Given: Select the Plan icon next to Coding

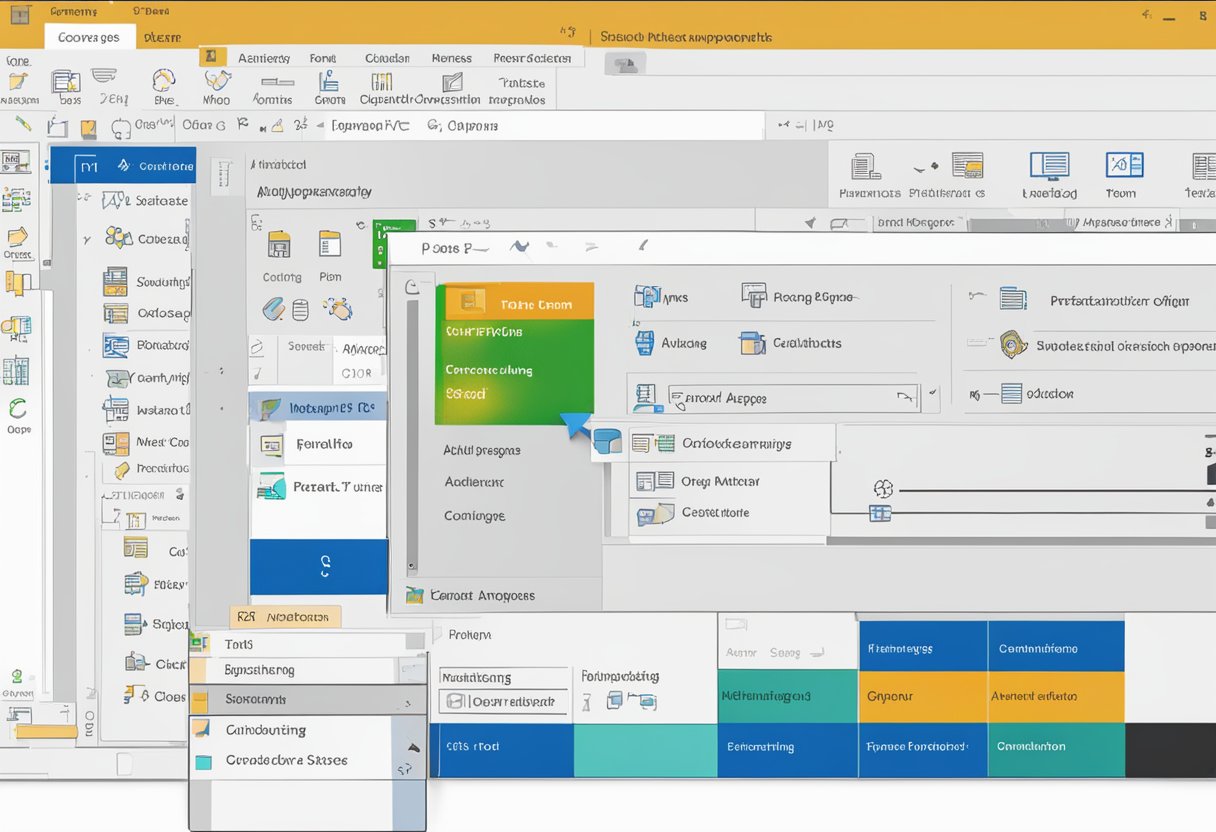Looking at the screenshot, I should click(330, 248).
